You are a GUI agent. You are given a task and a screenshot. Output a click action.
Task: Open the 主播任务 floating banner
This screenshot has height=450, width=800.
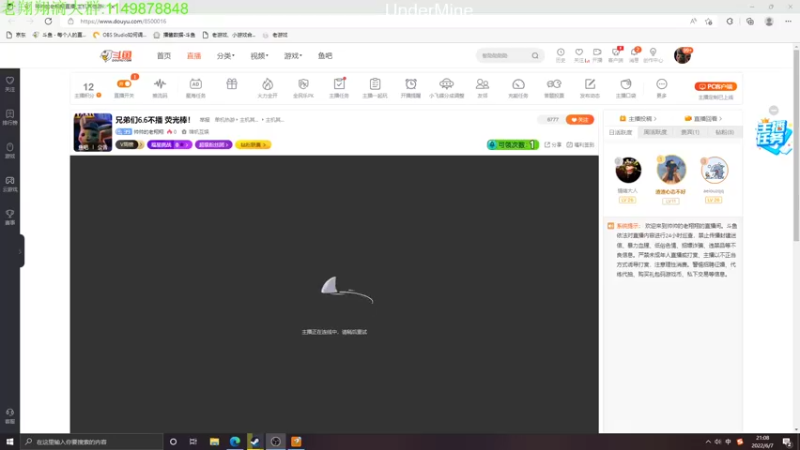773,137
